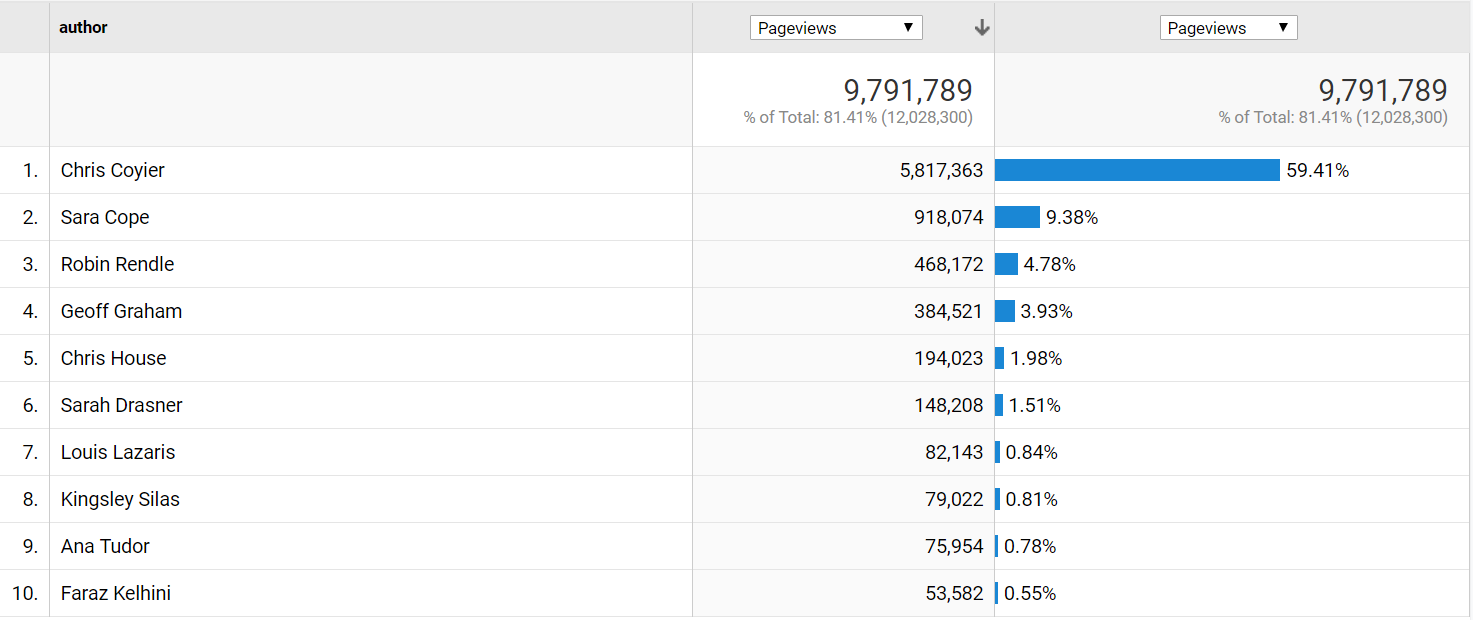Select the Kingsley Silas author name
The width and height of the screenshot is (1473, 620).
pyautogui.click(x=120, y=499)
